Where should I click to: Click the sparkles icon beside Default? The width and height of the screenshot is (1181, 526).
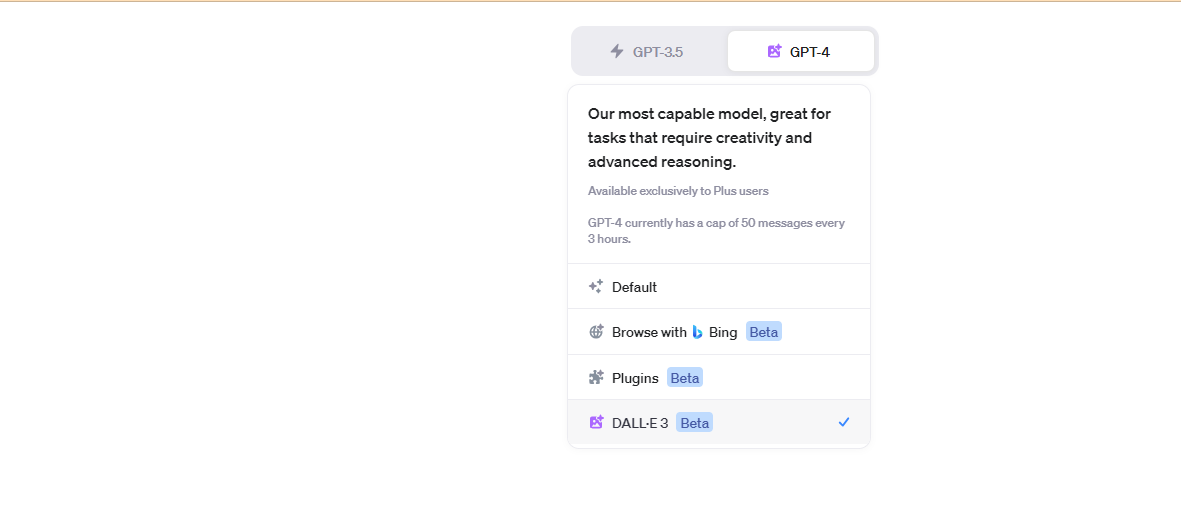coord(596,287)
